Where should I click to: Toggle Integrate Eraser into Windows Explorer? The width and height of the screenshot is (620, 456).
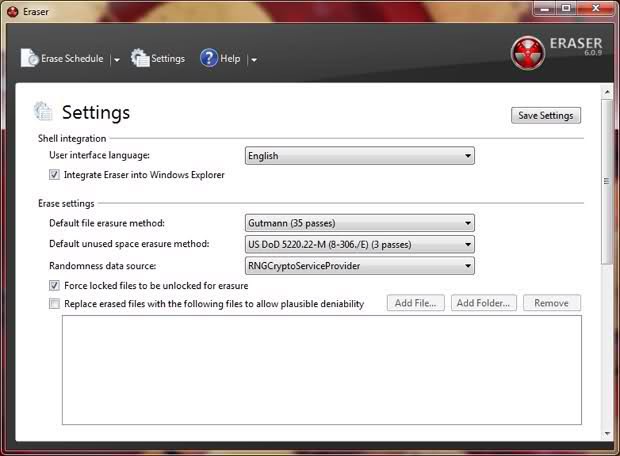pos(55,175)
